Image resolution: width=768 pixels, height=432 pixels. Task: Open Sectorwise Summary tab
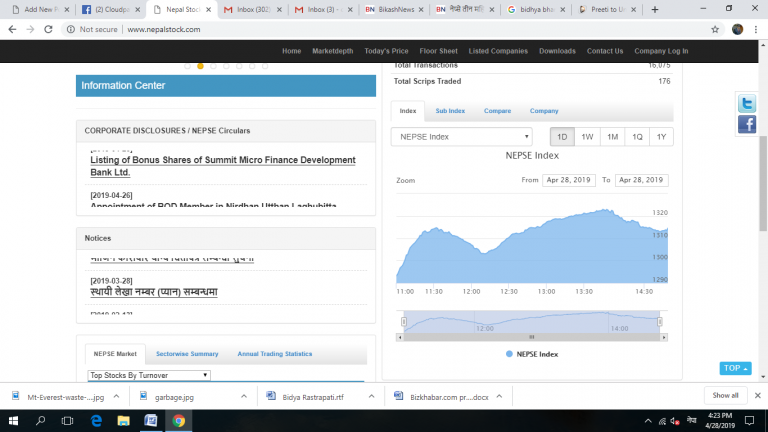(x=187, y=354)
